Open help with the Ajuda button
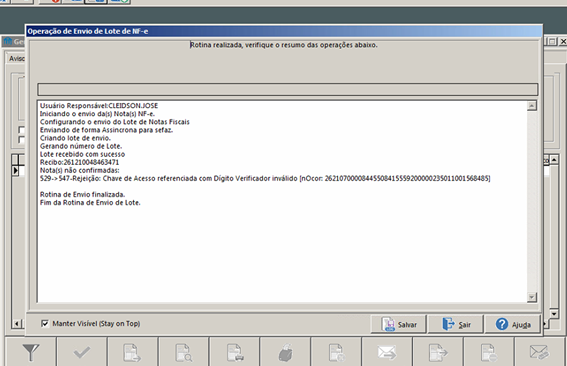The height and width of the screenshot is (366, 567). tap(512, 324)
